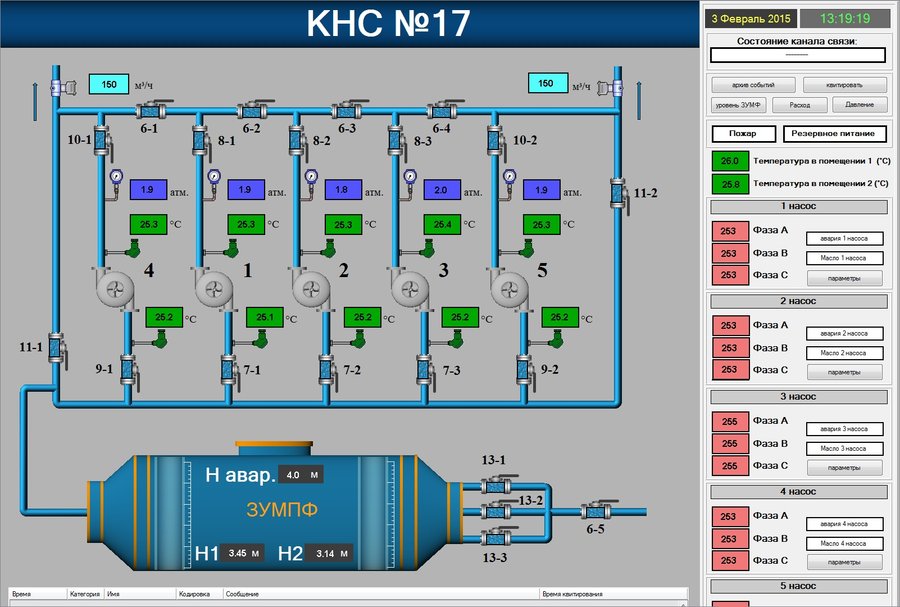Click the Время квитирования column header

pyautogui.click(x=573, y=594)
